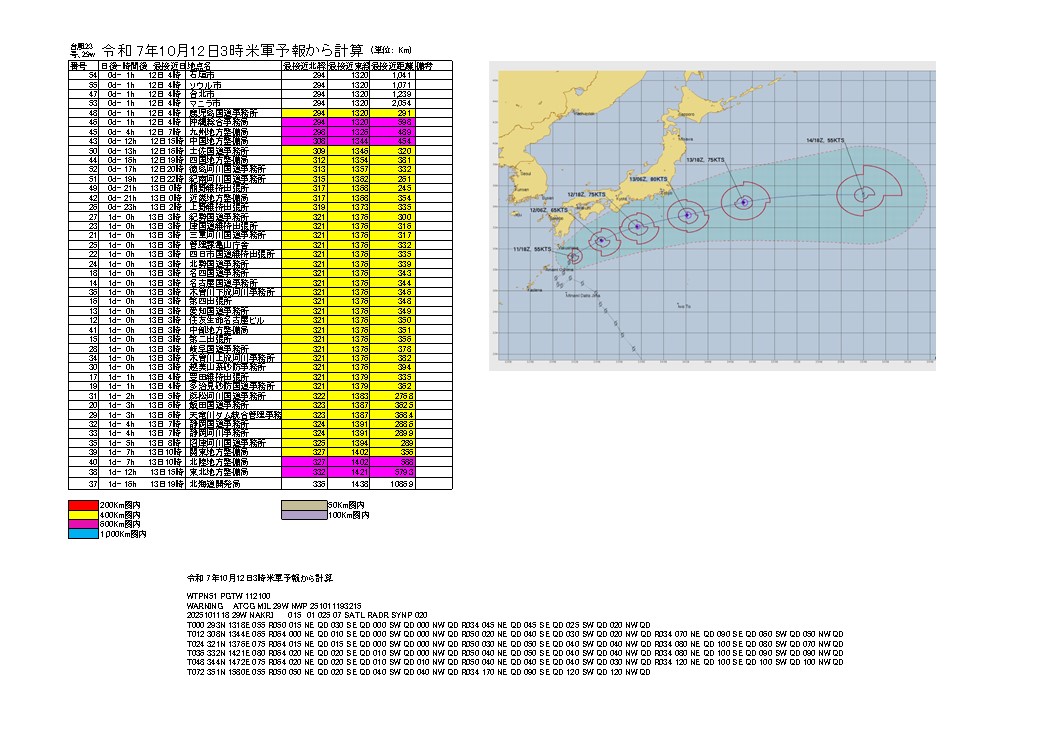Screen dimensions: 1041x730
Task: Select the typhoon marker for 12/18Z
Action: click(635, 229)
